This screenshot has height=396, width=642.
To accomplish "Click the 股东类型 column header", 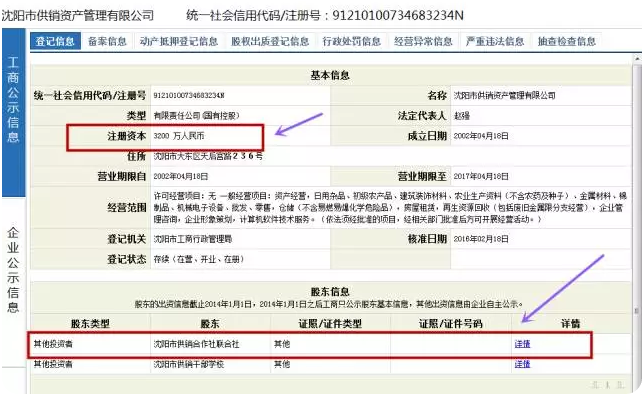I will pyautogui.click(x=90, y=324).
